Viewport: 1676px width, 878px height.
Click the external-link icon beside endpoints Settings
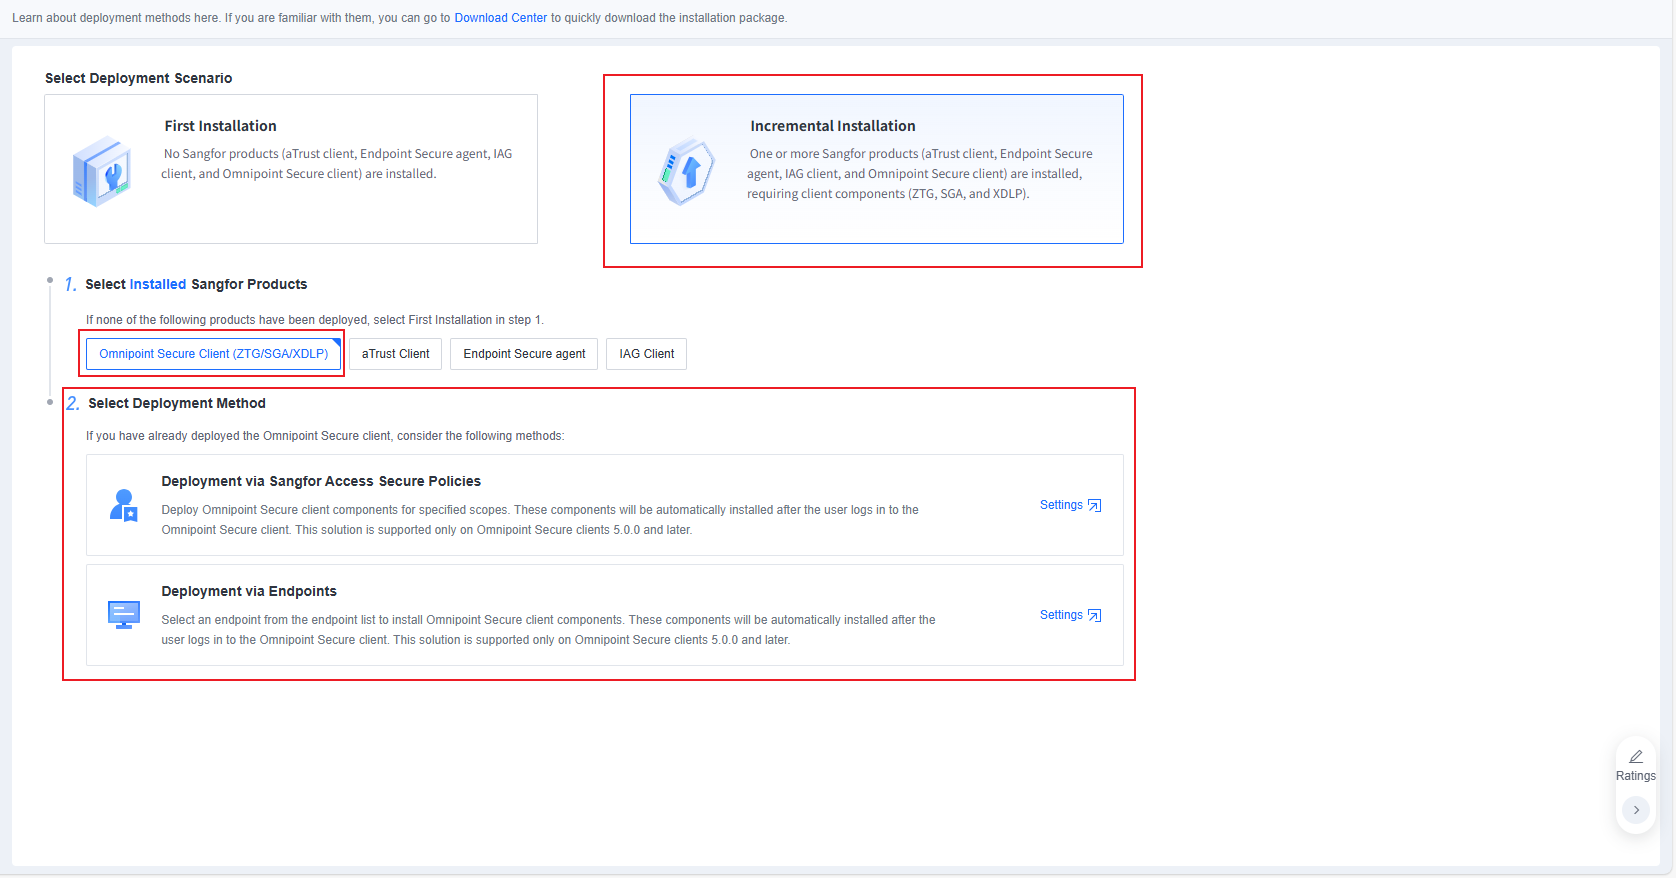[x=1095, y=616]
